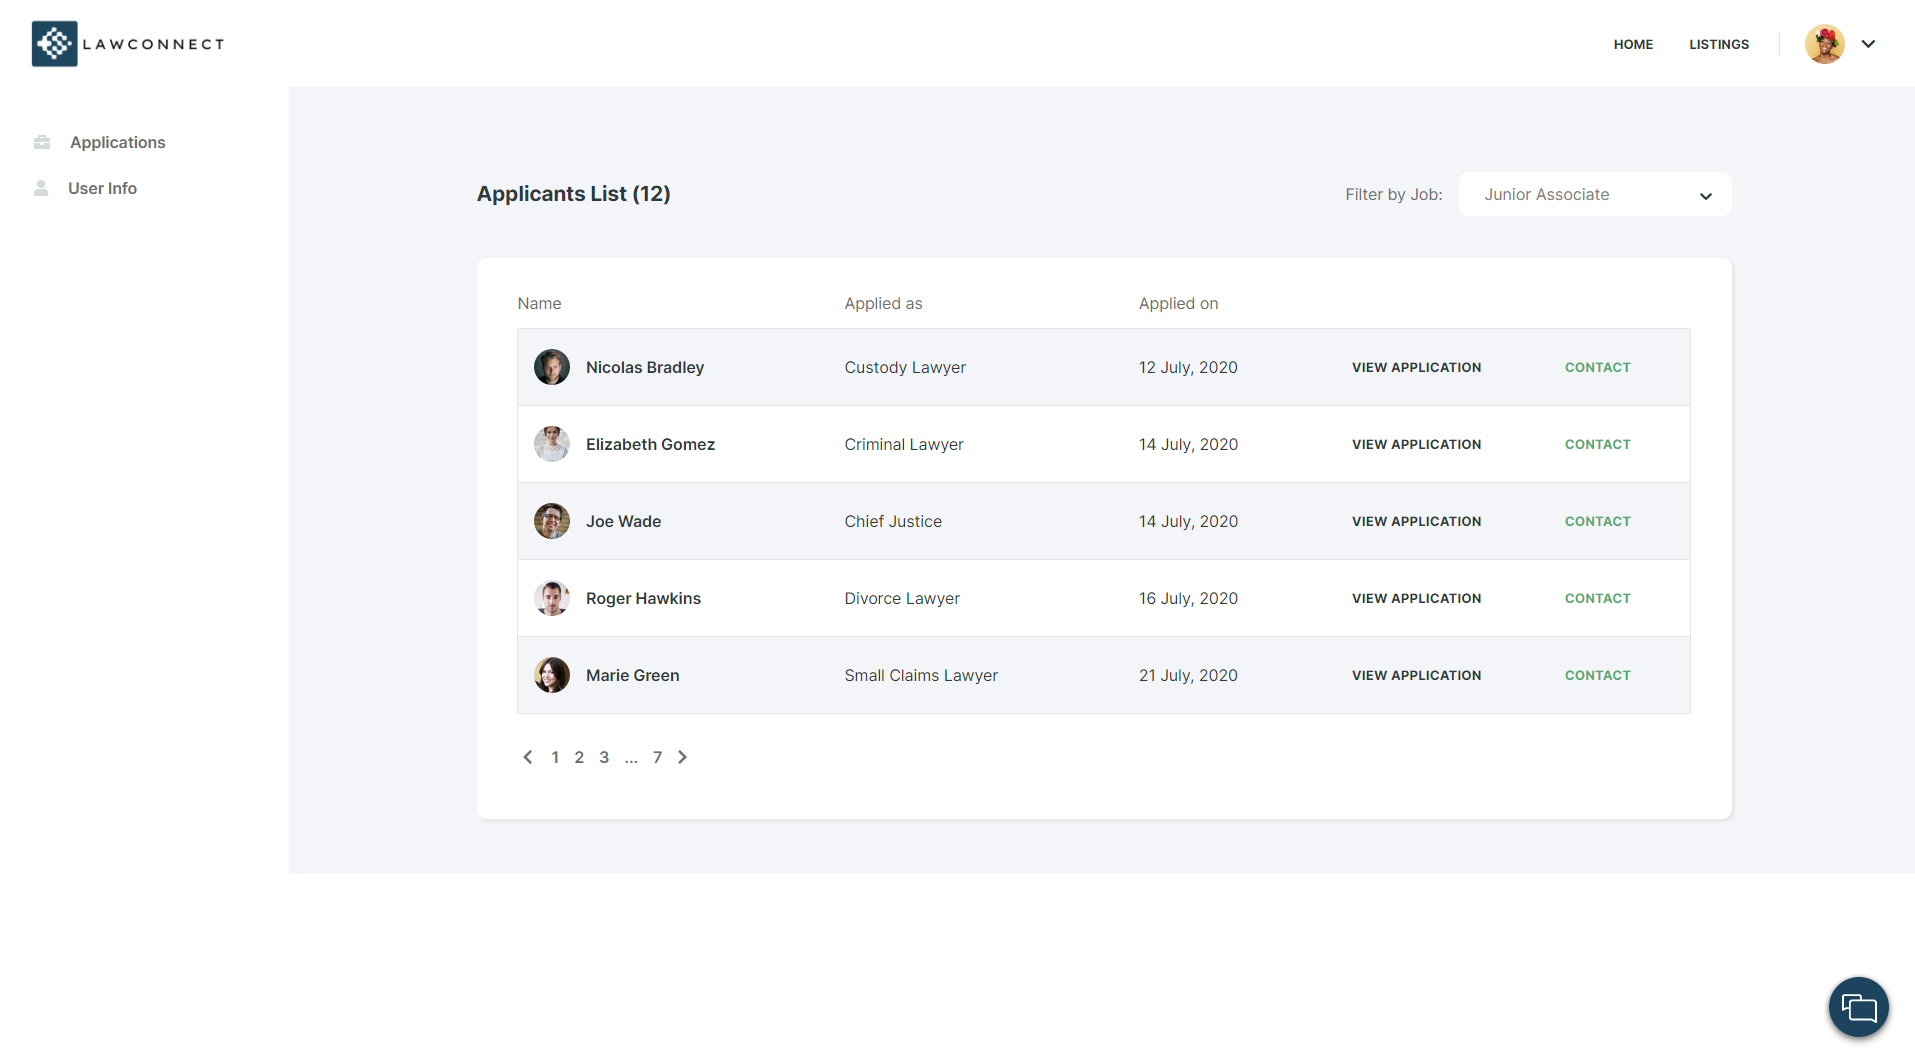
Task: Open the chat widget icon
Action: click(x=1858, y=1006)
